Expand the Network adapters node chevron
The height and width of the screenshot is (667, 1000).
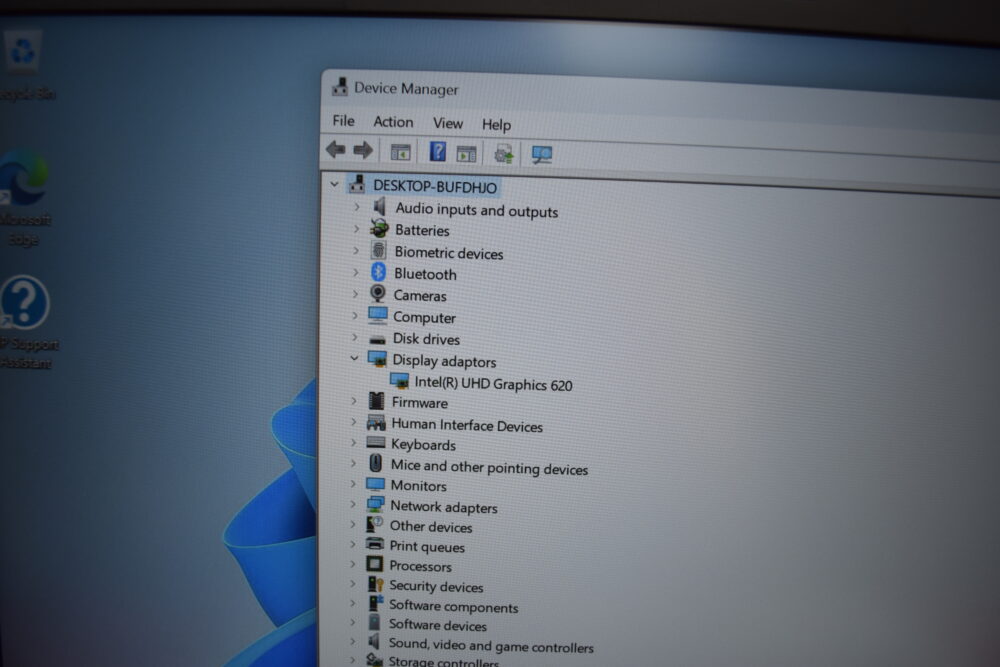point(353,504)
